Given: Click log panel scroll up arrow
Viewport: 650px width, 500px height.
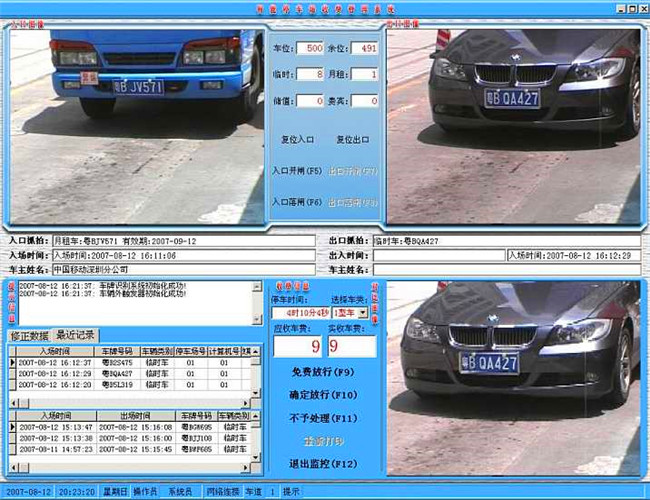Looking at the screenshot, I should (x=257, y=286).
